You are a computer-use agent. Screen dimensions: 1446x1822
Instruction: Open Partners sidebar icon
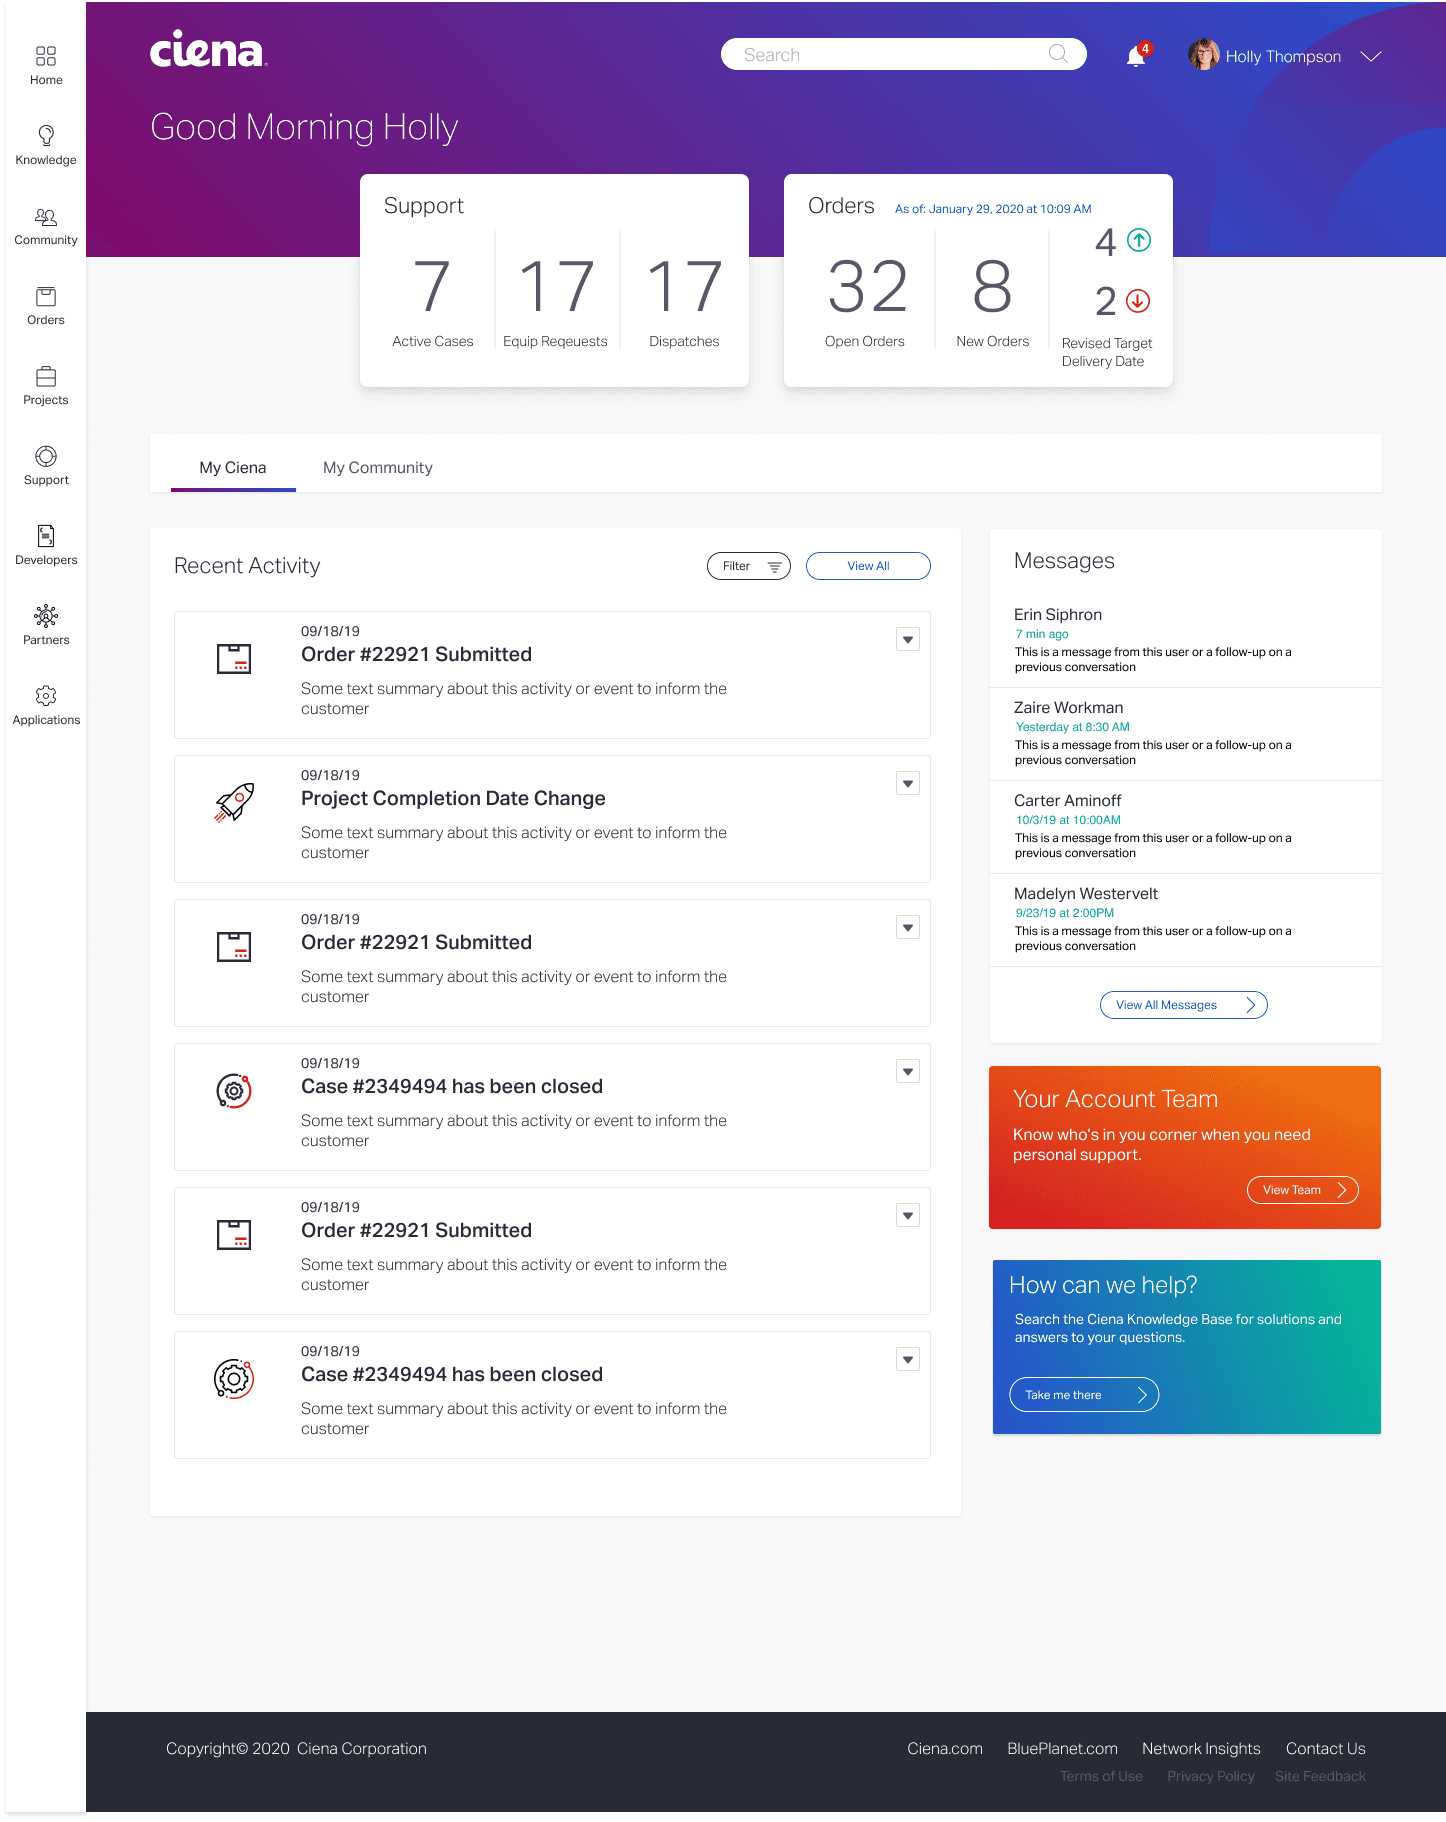pos(46,616)
